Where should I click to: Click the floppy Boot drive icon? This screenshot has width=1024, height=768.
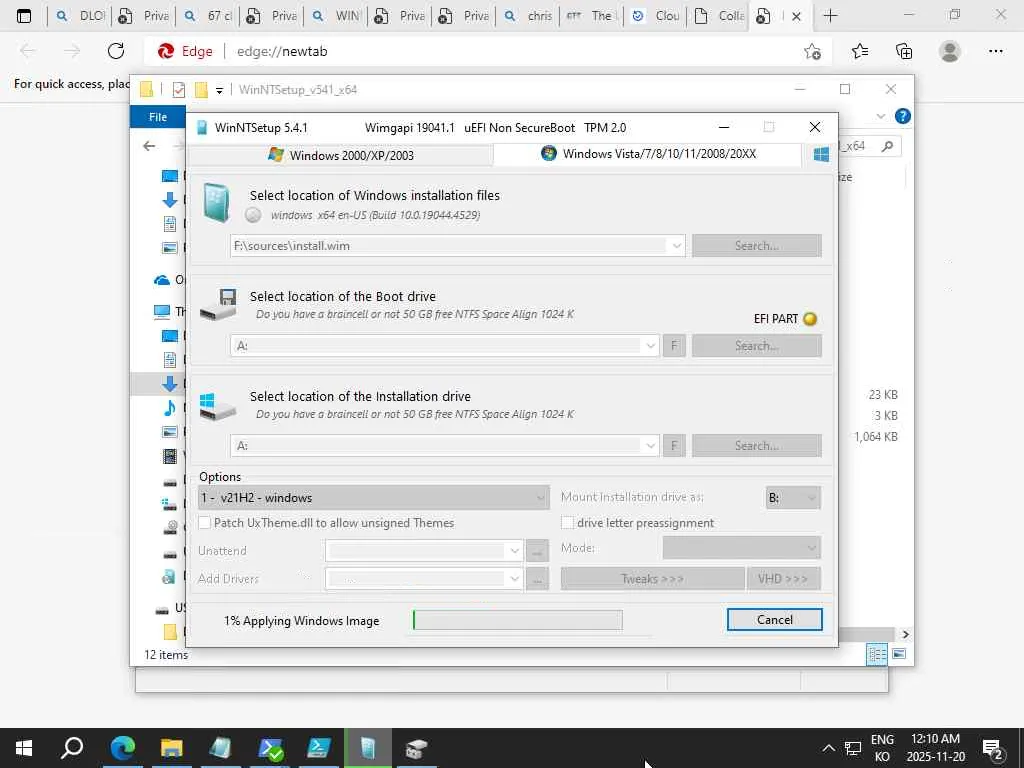pos(218,304)
